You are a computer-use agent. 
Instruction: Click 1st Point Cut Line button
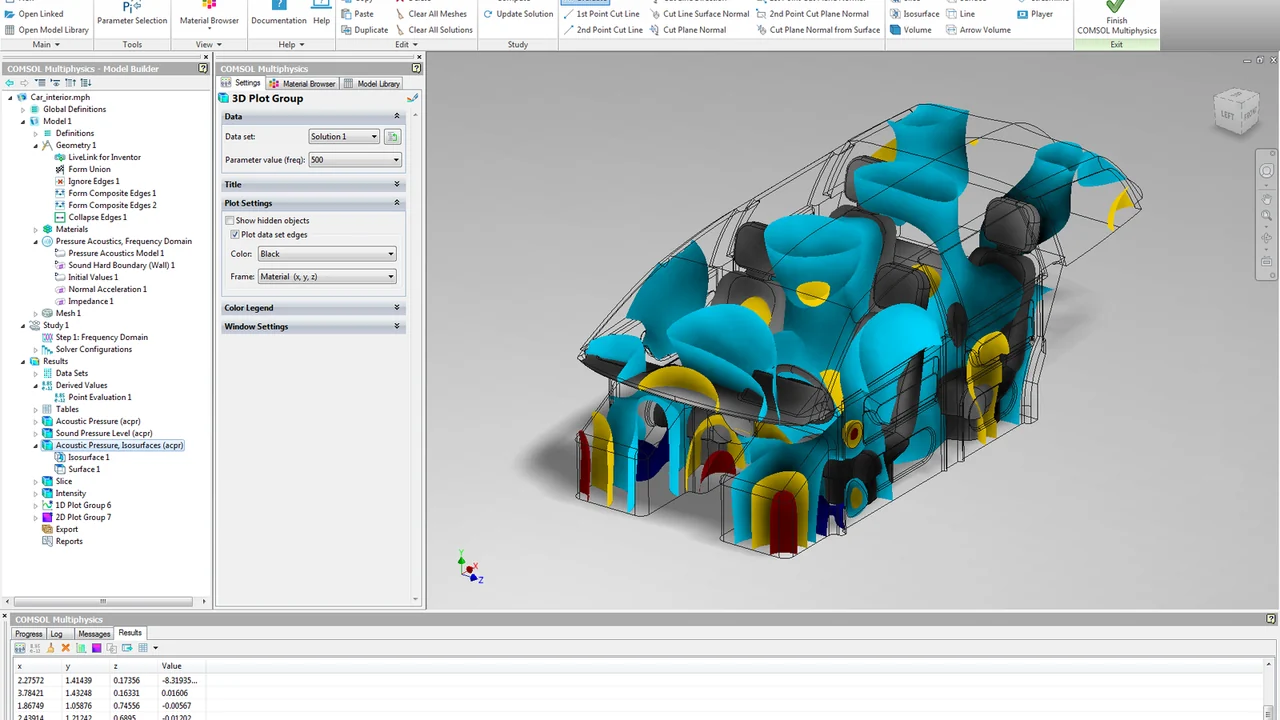[x=600, y=14]
